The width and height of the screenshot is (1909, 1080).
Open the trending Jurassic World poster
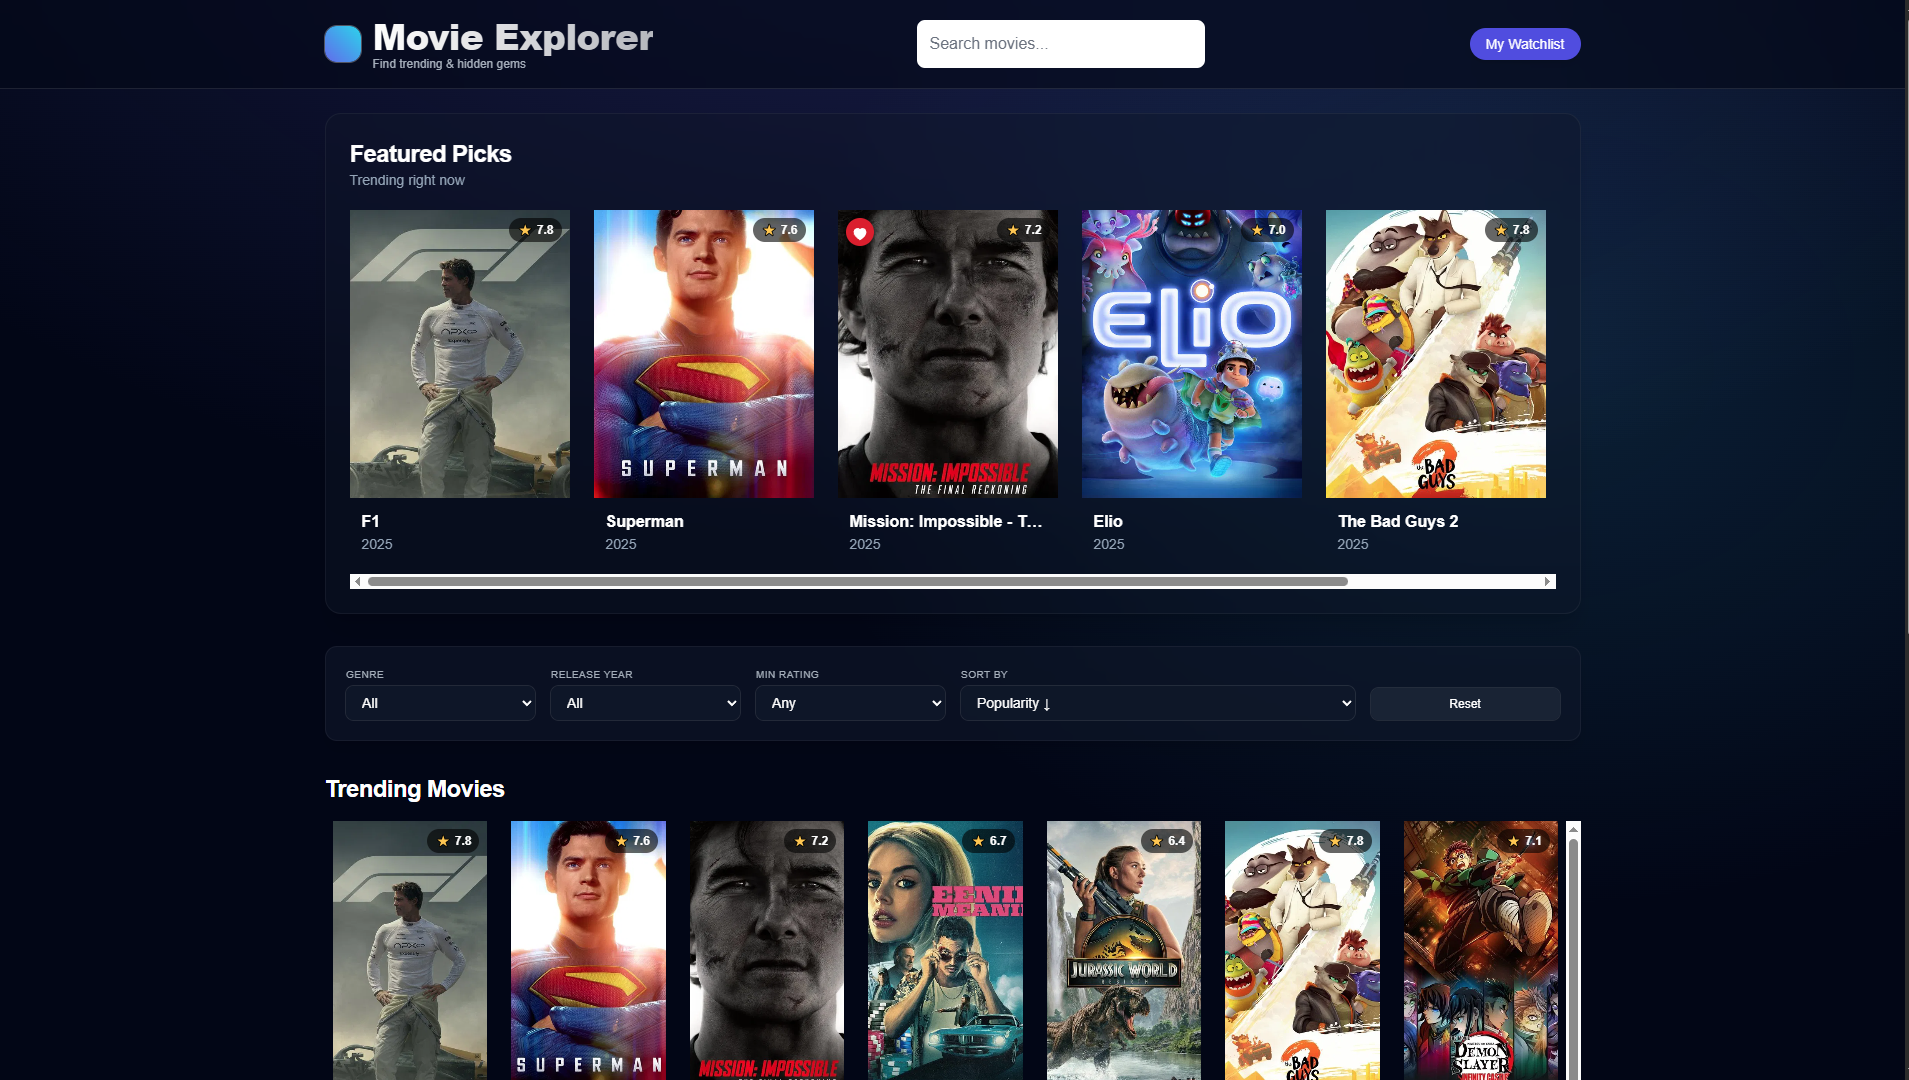[1124, 950]
